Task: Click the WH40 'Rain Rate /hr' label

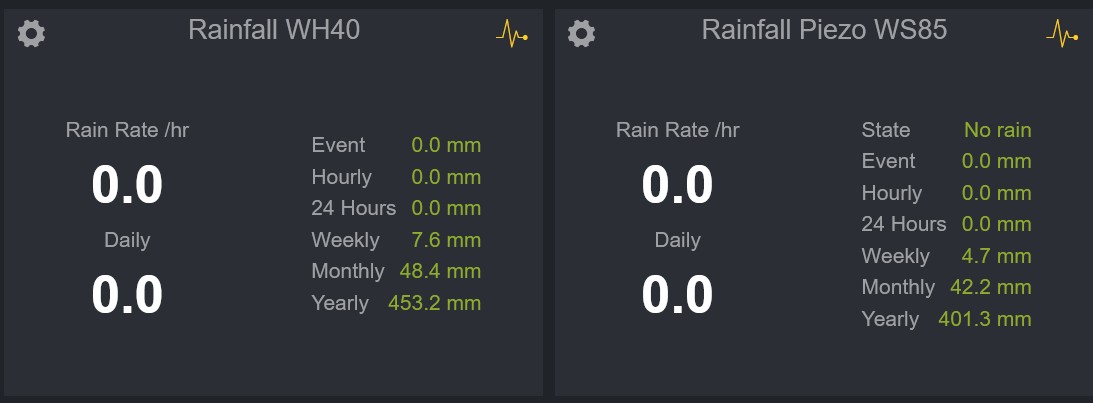Action: tap(127, 130)
